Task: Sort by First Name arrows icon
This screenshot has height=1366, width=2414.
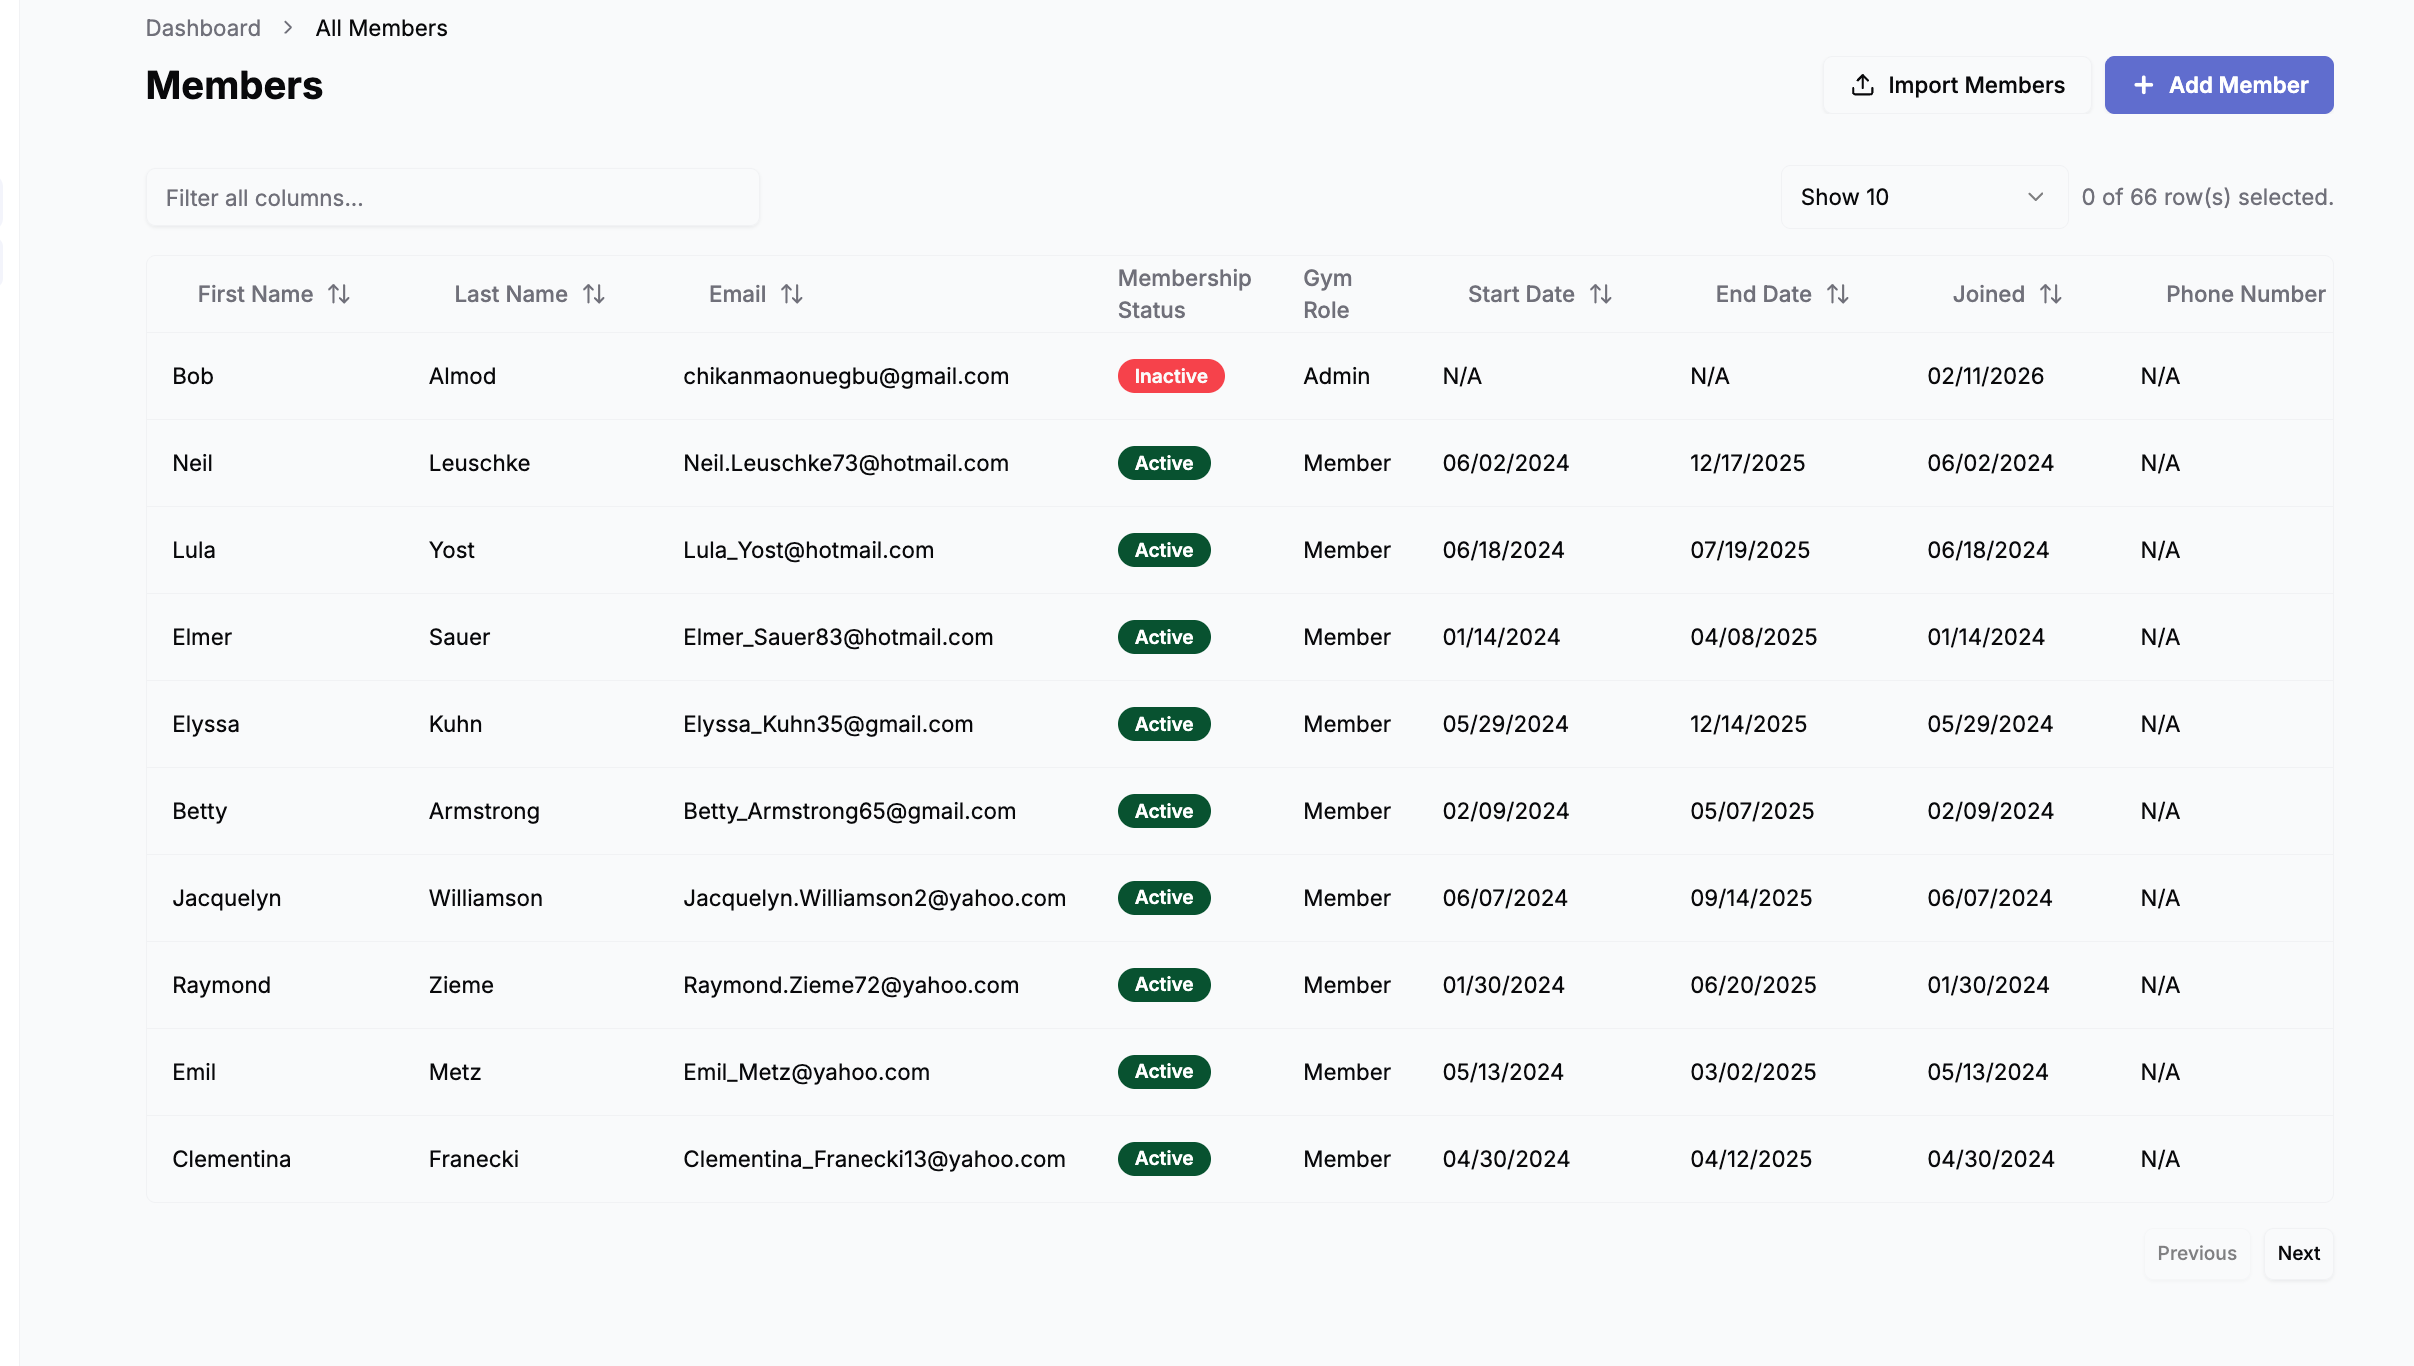Action: pos(339,294)
